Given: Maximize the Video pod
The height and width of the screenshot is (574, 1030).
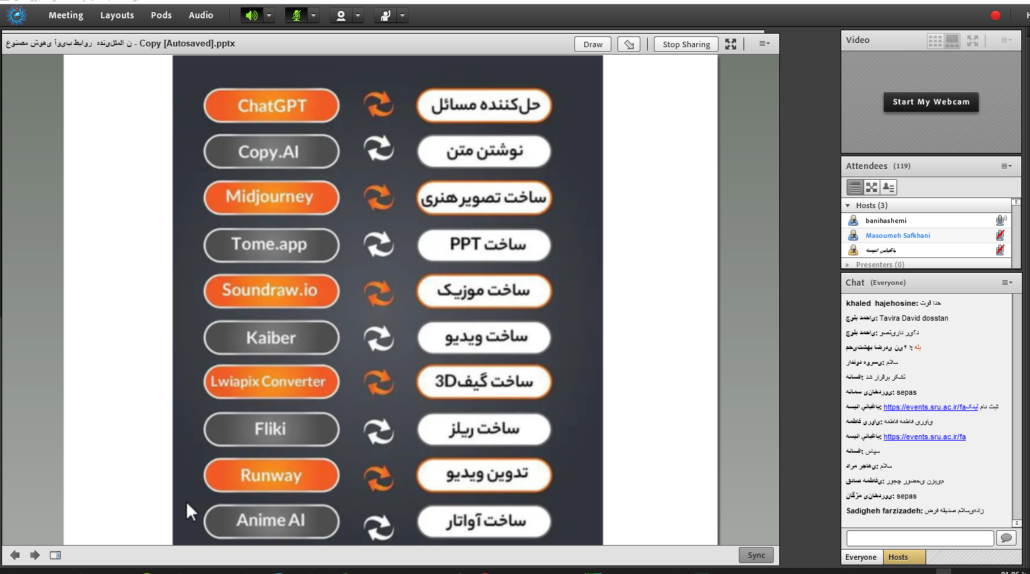Looking at the screenshot, I should pos(973,41).
